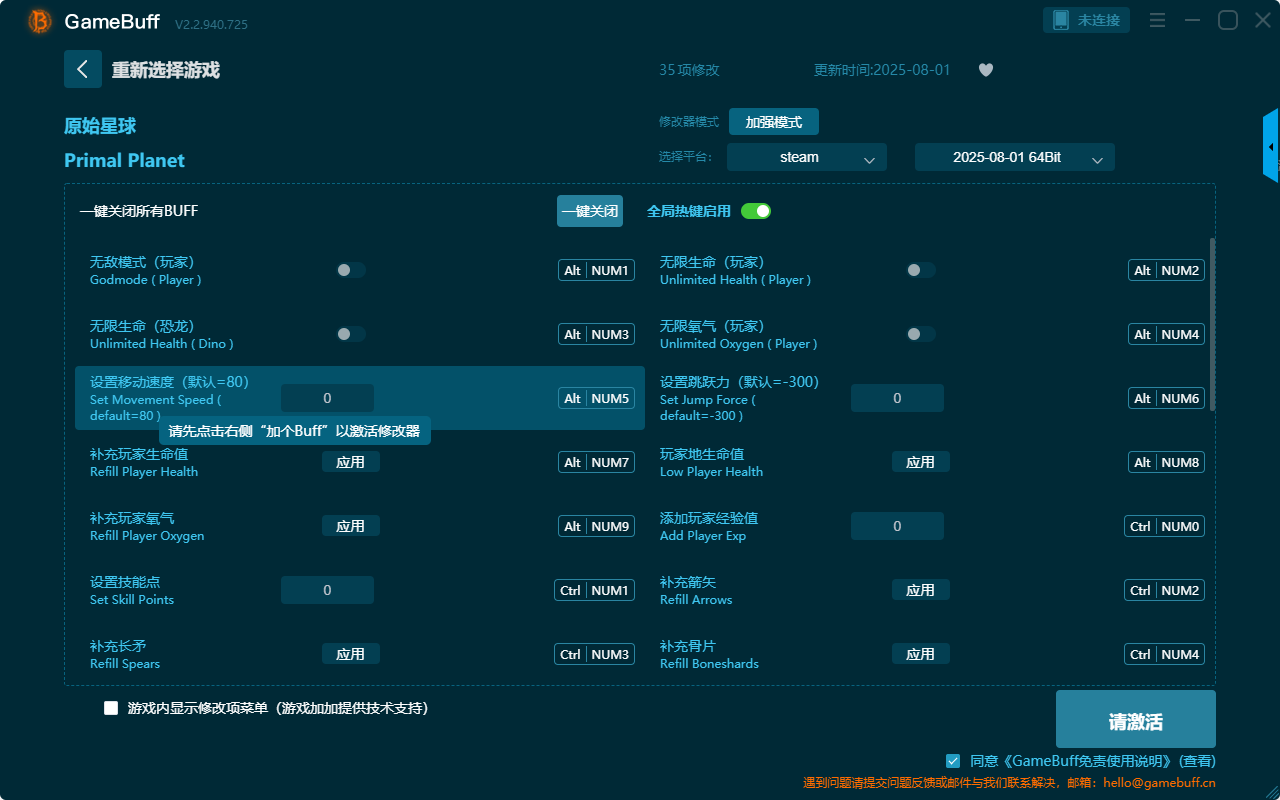
Task: Disable the global hotkey toggle
Action: (x=756, y=211)
